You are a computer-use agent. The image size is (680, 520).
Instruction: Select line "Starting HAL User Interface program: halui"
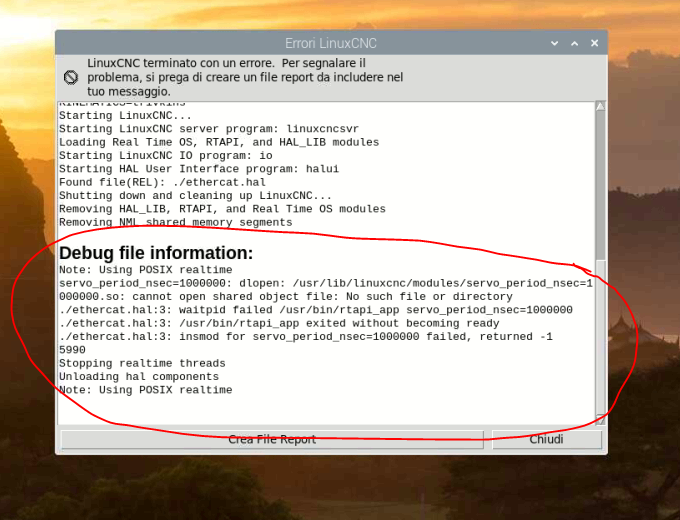[199, 169]
